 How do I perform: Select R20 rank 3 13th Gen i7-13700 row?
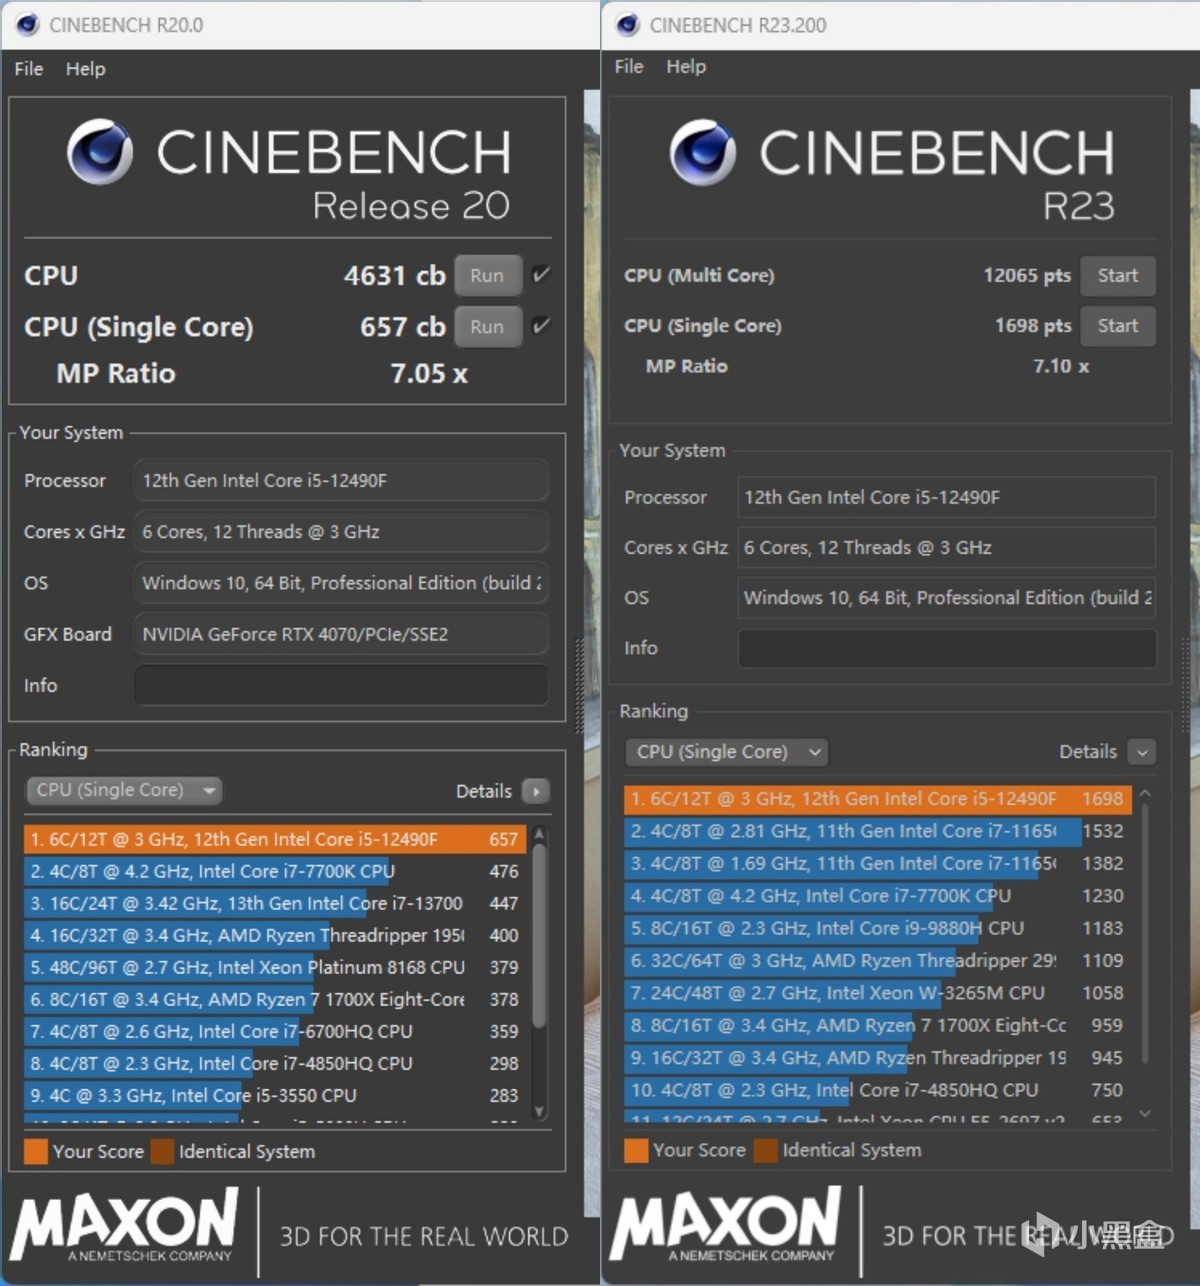tap(274, 903)
